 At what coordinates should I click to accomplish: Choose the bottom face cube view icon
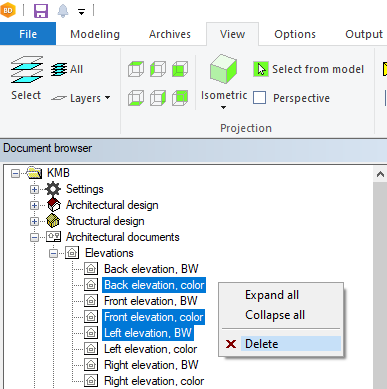136,98
